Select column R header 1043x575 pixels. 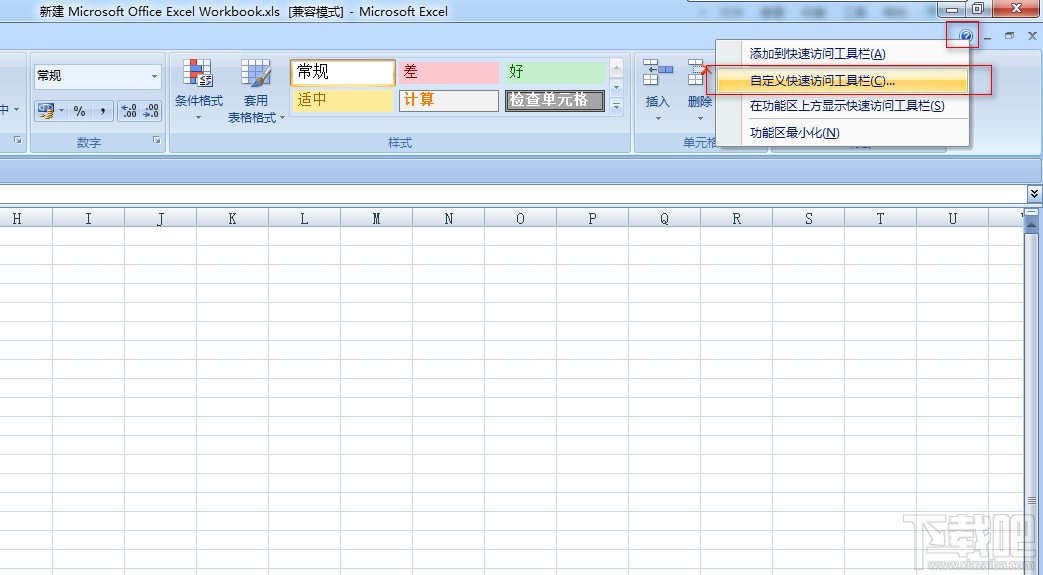736,218
